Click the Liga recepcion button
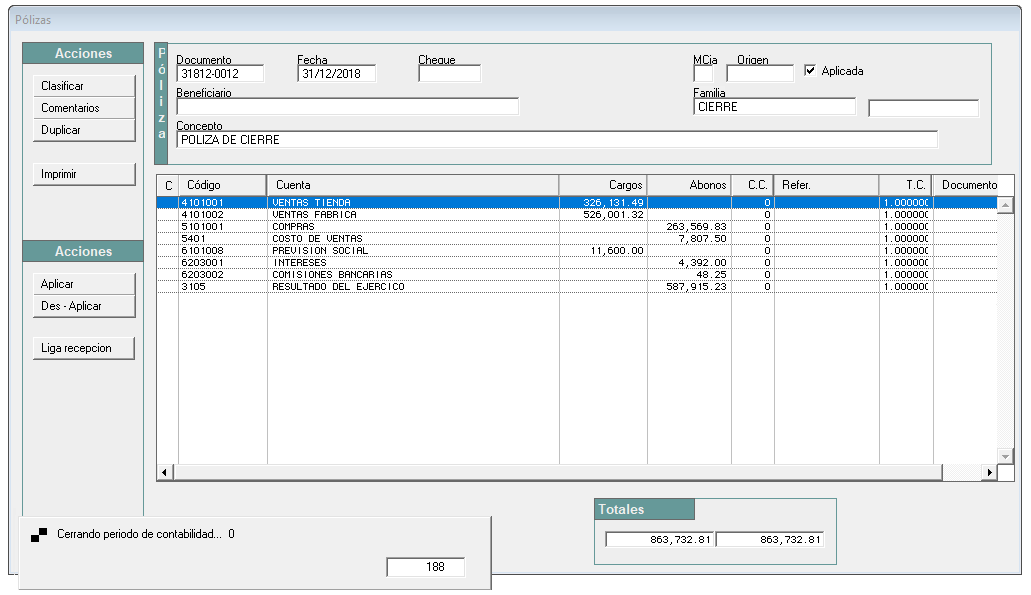 click(84, 348)
